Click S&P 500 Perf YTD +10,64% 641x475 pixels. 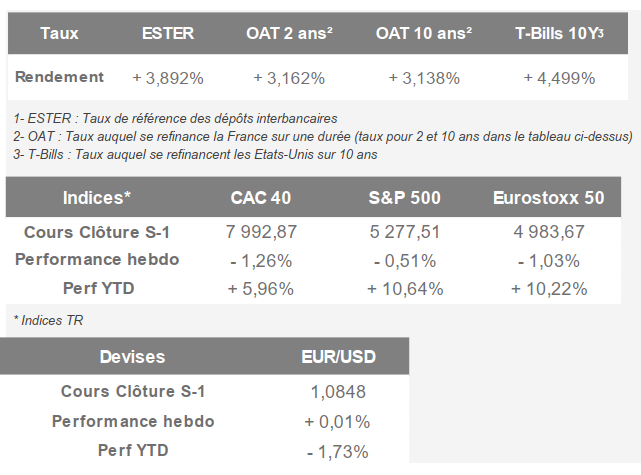(403, 289)
